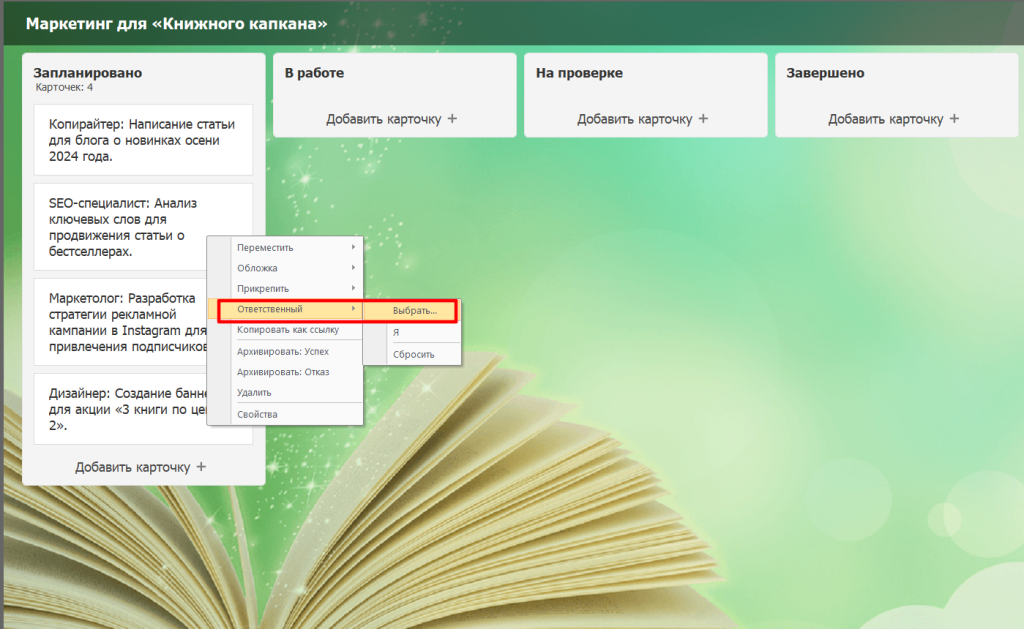This screenshot has width=1024, height=629.
Task: Assign to Я in submenu
Action: [x=412, y=332]
